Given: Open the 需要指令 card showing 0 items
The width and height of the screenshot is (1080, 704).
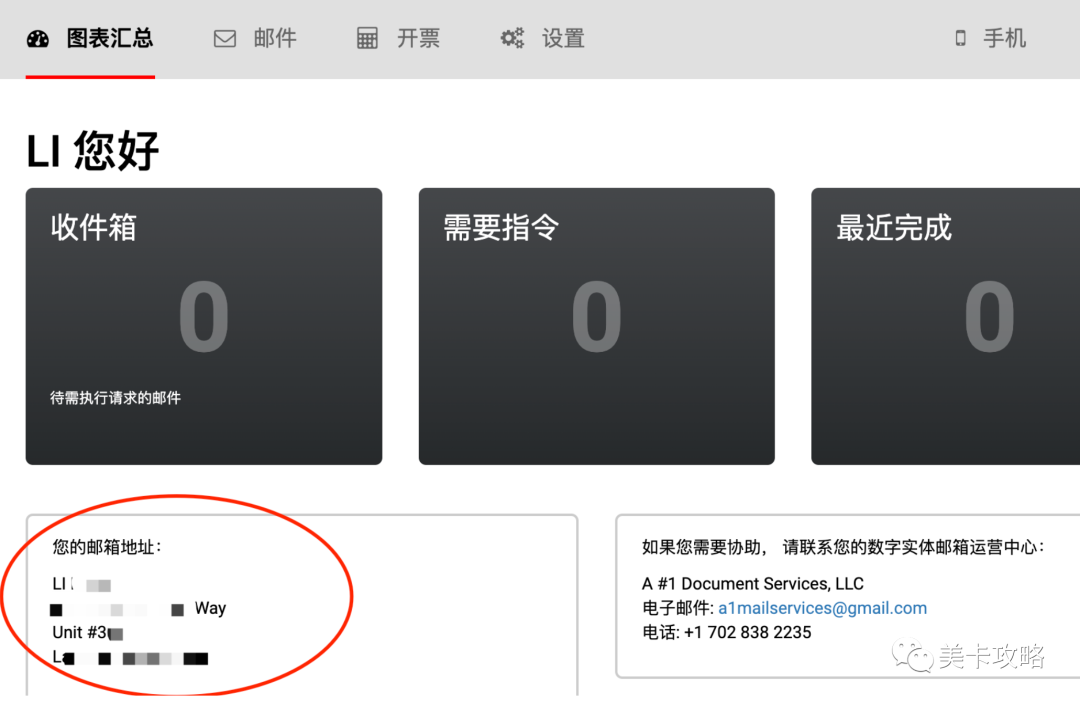Looking at the screenshot, I should tap(596, 325).
